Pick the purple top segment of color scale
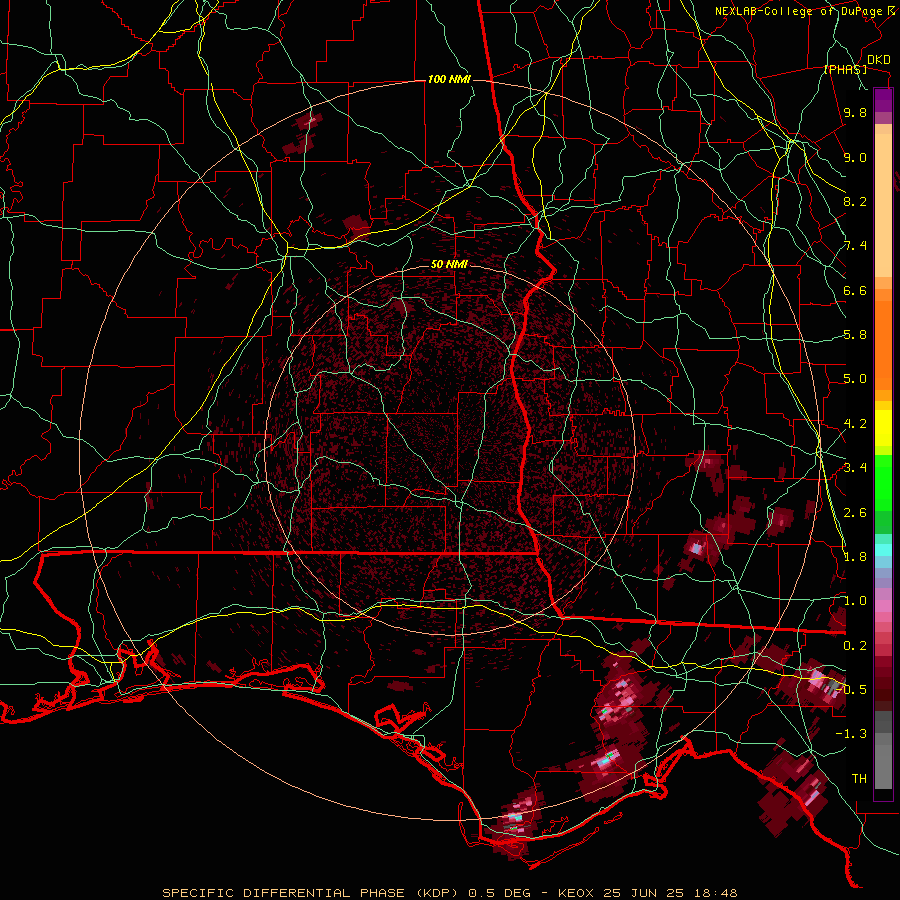The height and width of the screenshot is (900, 900). 883,100
